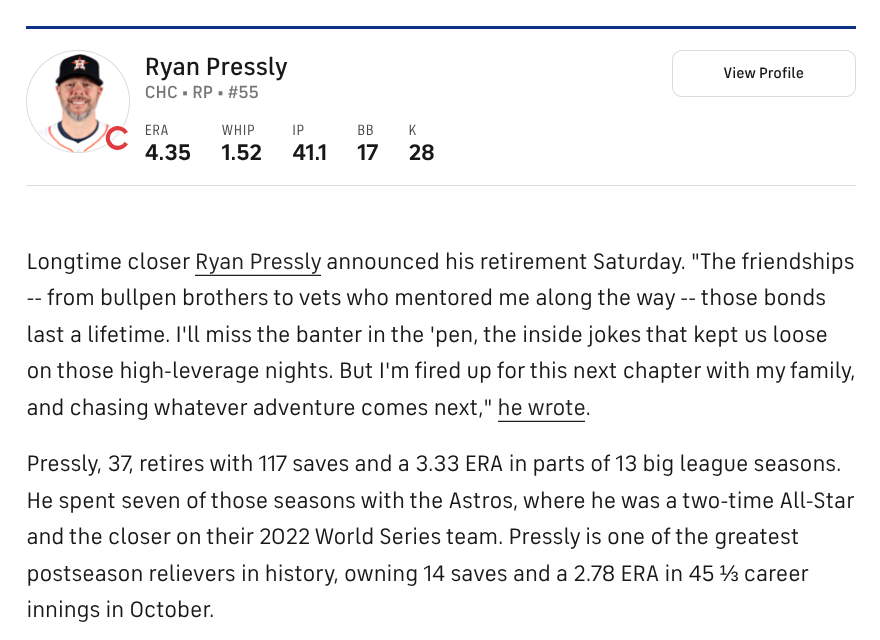The width and height of the screenshot is (880, 640).
Task: Click the Cubs logo badge on headshot
Action: click(x=117, y=139)
